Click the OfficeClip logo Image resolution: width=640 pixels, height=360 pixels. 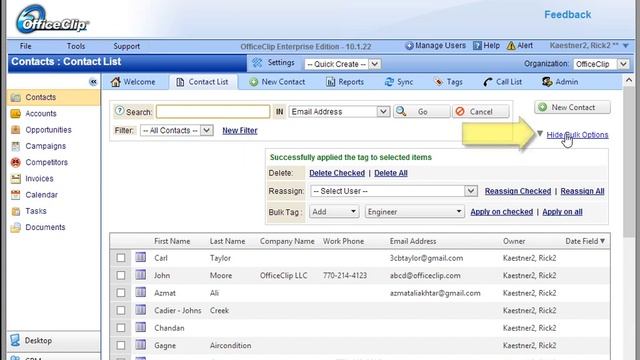[x=52, y=20]
